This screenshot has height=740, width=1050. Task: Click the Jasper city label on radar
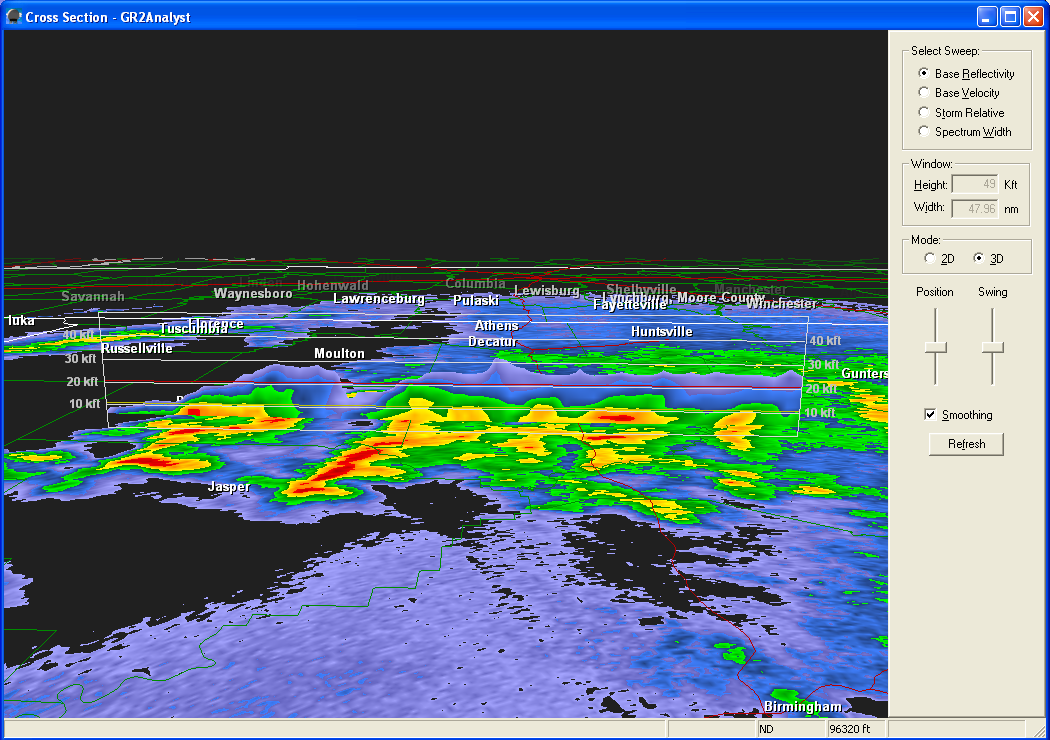[x=228, y=487]
